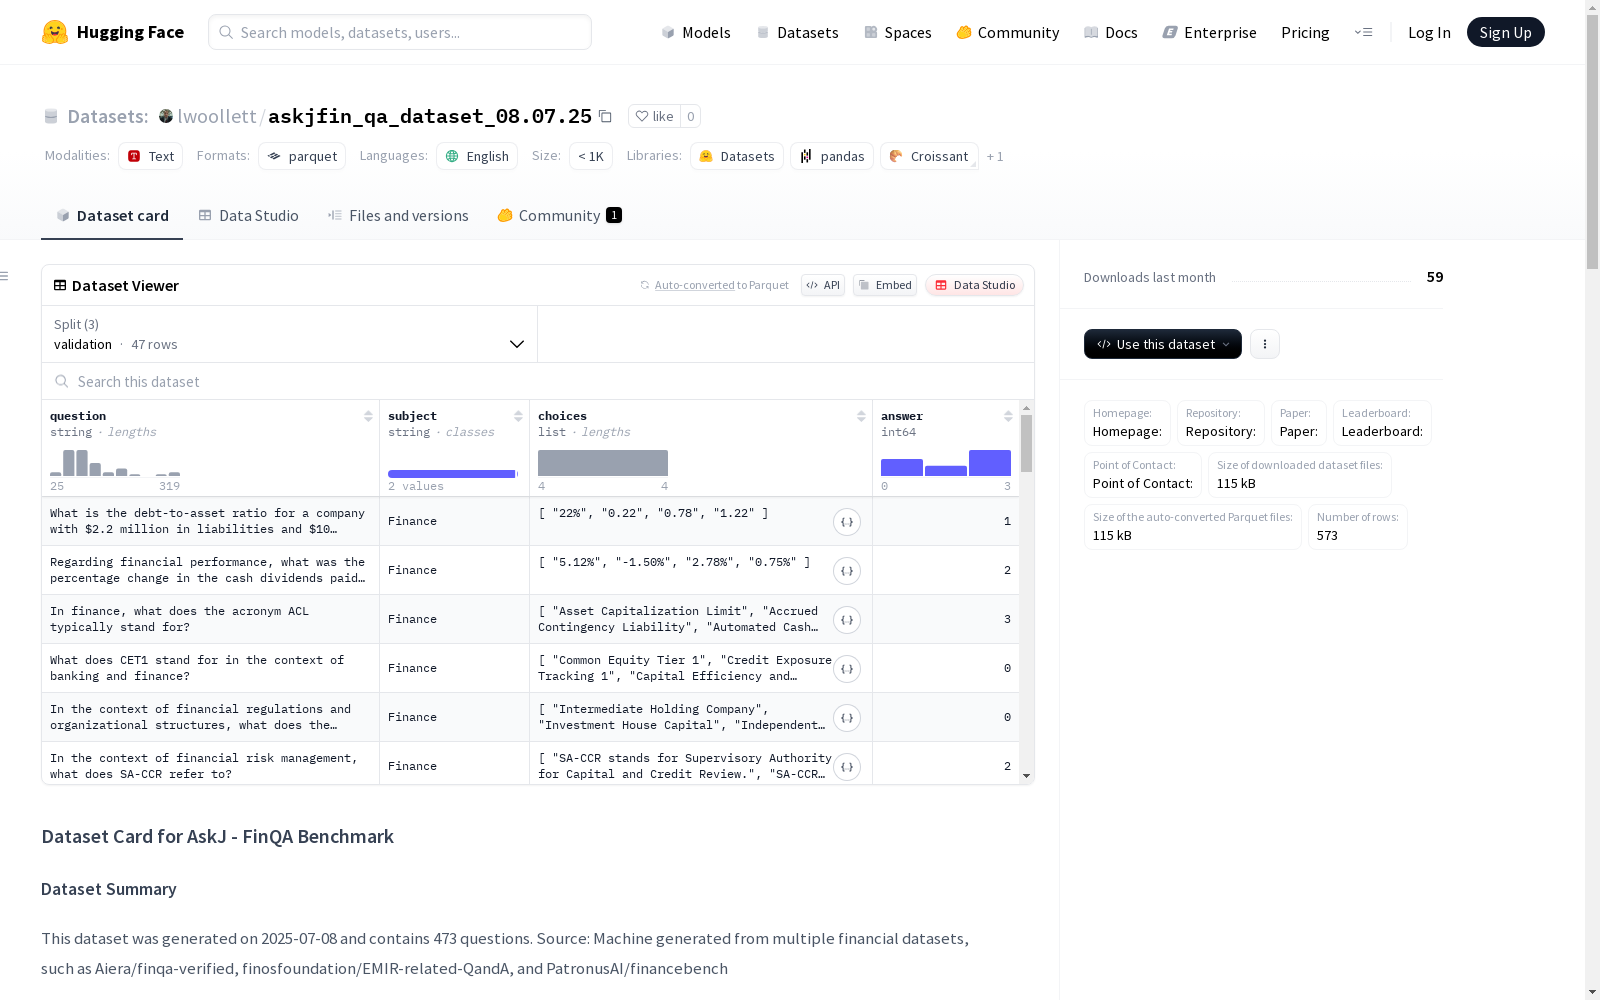Image resolution: width=1600 pixels, height=1000 pixels.
Task: Open Community in the top navigation
Action: pos(1008,32)
